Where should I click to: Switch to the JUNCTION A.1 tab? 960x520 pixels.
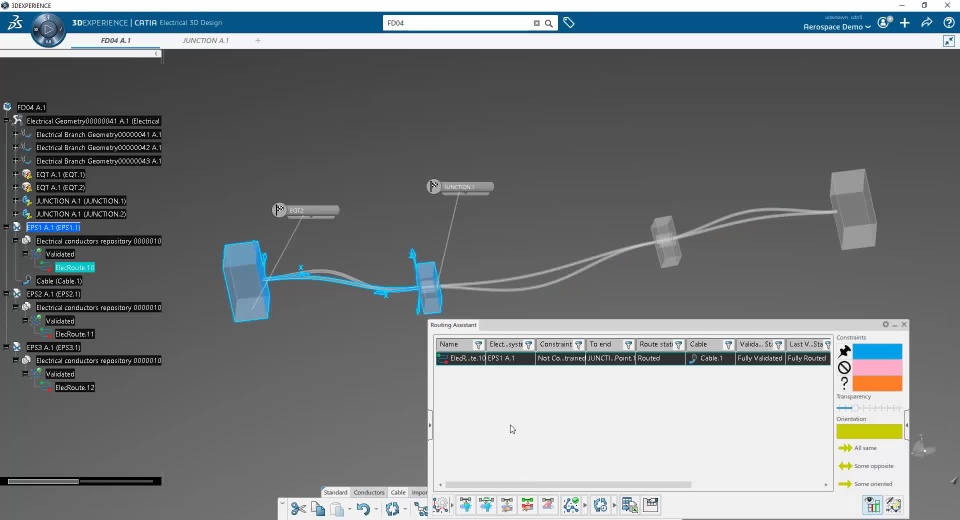(206, 40)
